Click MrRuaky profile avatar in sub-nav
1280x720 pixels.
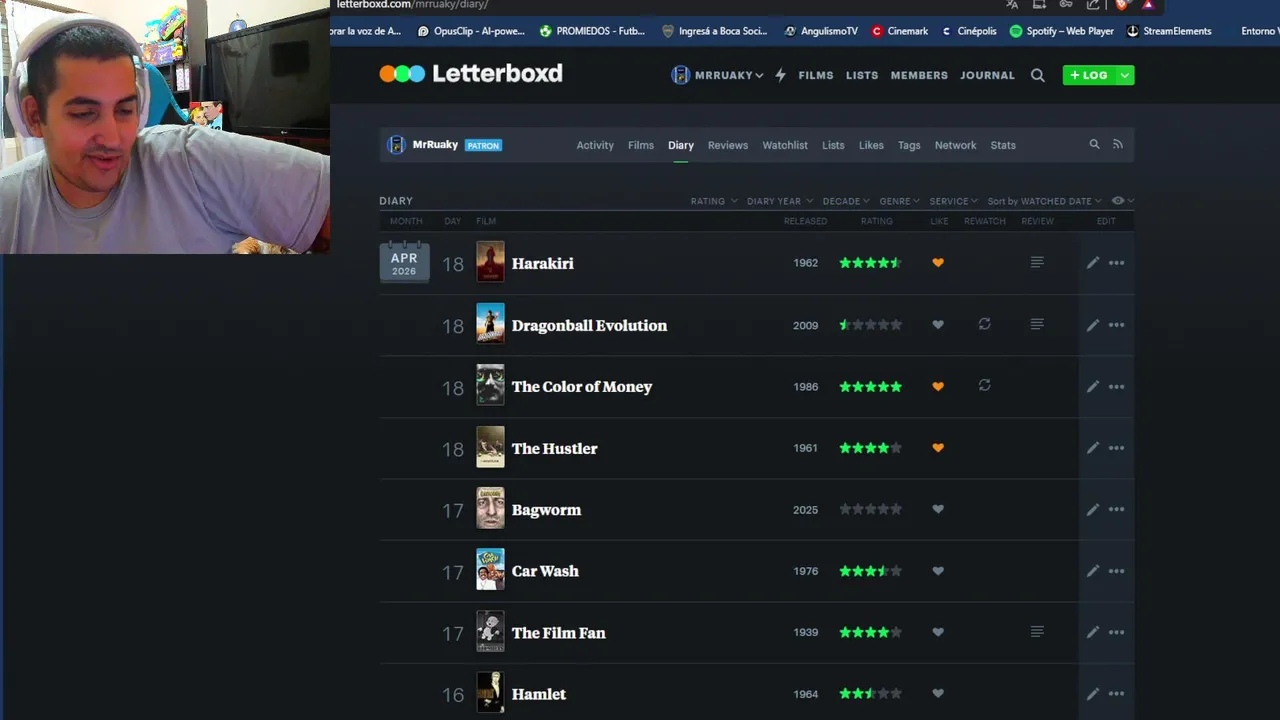click(396, 145)
